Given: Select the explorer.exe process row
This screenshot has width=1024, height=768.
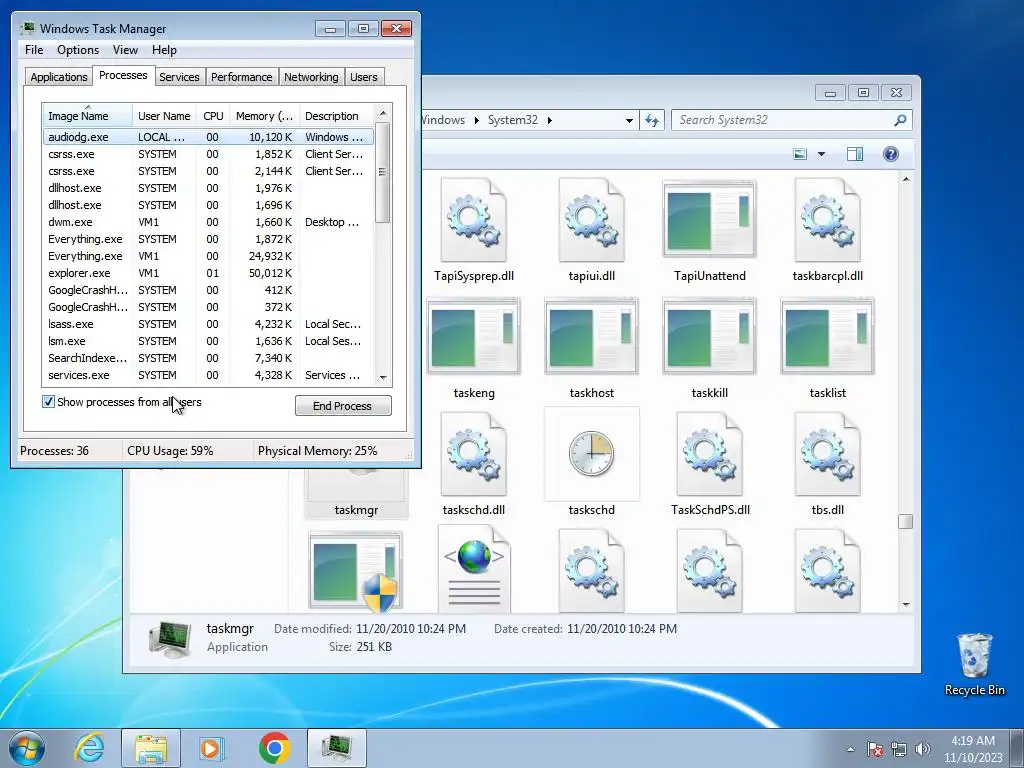Looking at the screenshot, I should [x=208, y=273].
